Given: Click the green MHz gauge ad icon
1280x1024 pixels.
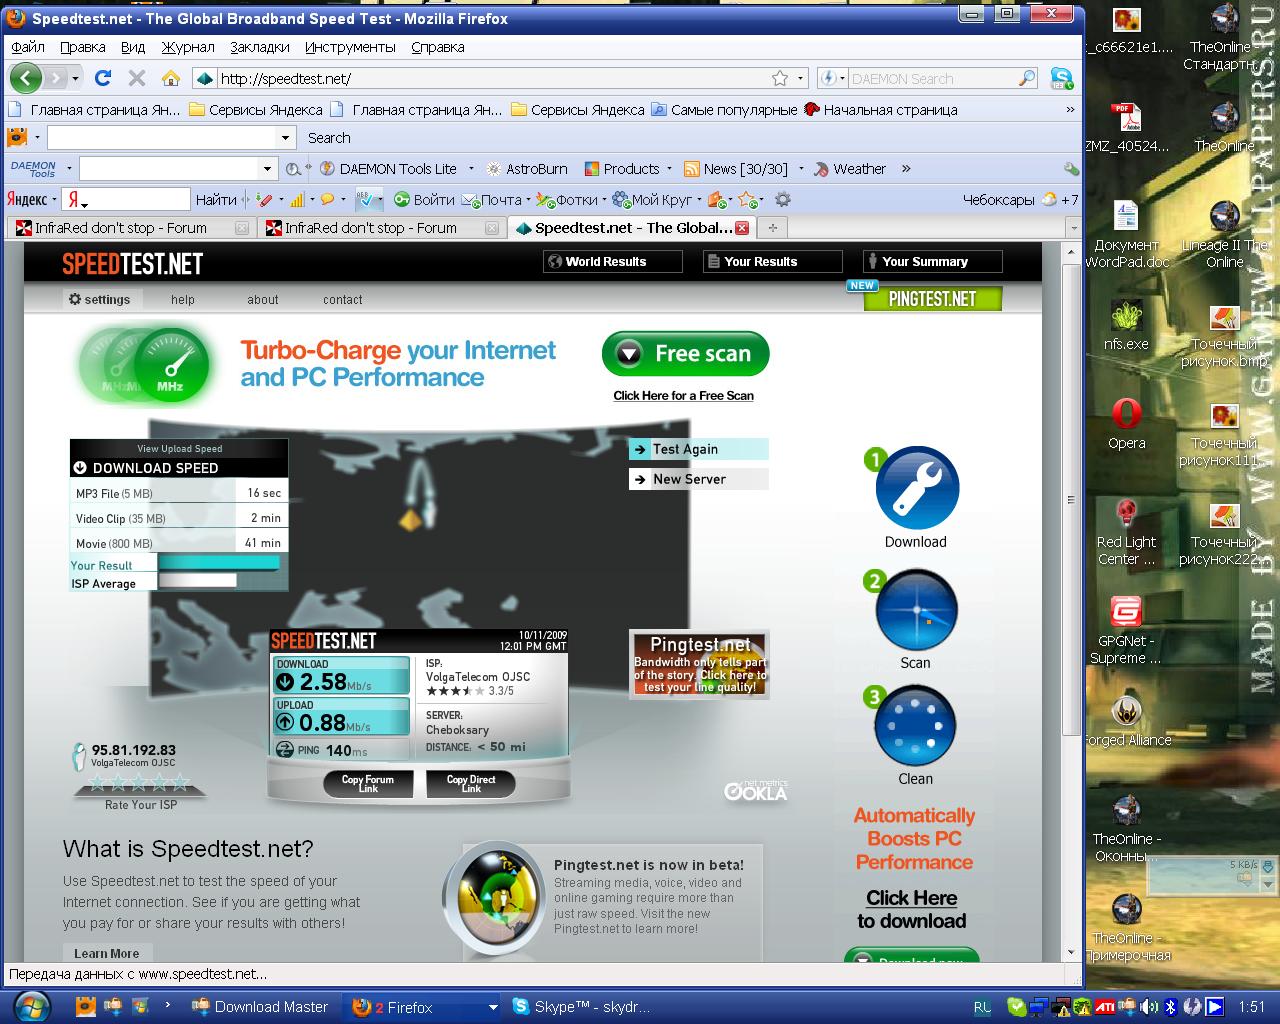Looking at the screenshot, I should (170, 365).
